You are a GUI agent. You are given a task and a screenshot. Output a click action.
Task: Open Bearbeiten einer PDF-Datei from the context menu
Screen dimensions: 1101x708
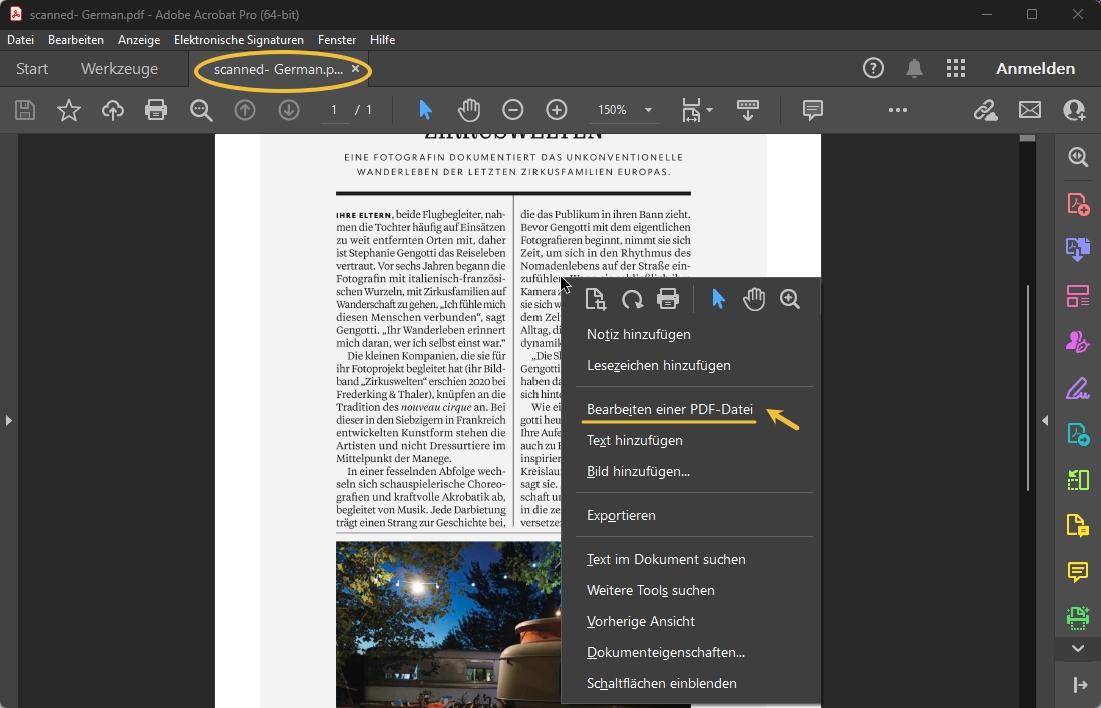pyautogui.click(x=669, y=409)
